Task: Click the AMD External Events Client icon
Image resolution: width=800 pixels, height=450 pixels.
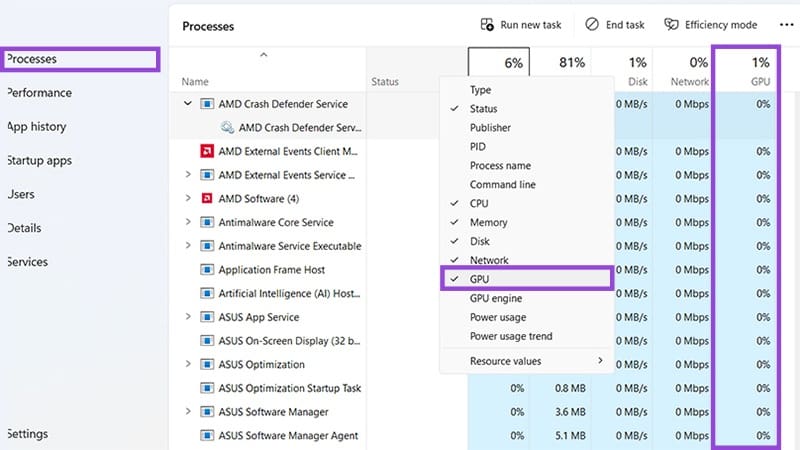Action: (207, 151)
